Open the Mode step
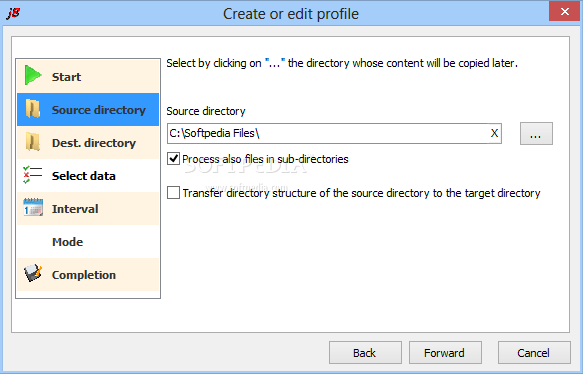The image size is (583, 374). pyautogui.click(x=67, y=242)
